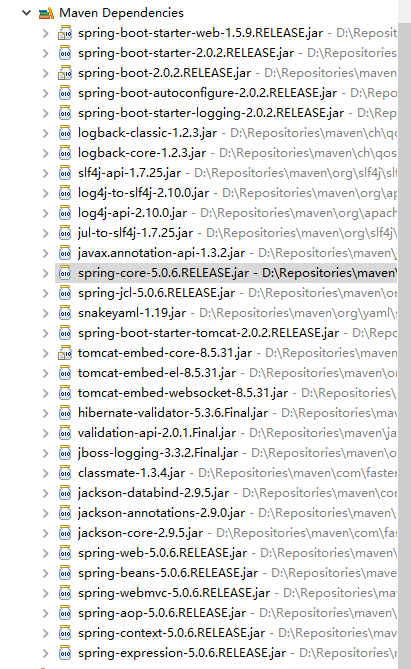Select the spring-aop-5.0.6.RELEASE.jar entry
The height and width of the screenshot is (669, 411).
point(162,613)
